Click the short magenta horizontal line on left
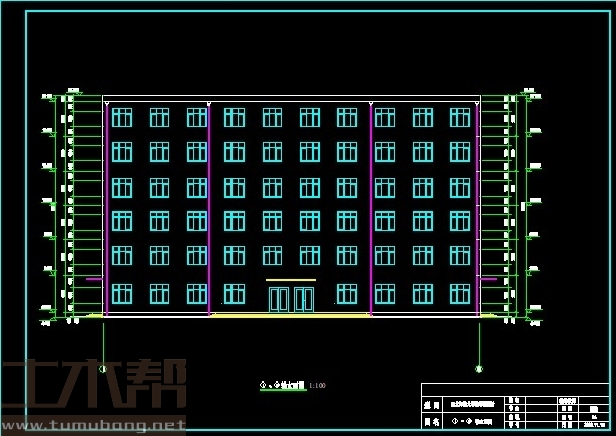 pyautogui.click(x=92, y=279)
